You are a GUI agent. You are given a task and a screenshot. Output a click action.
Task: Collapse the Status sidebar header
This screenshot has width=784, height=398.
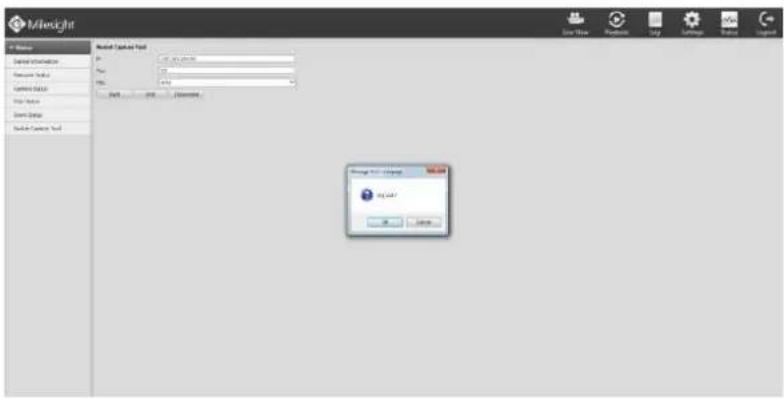tap(48, 48)
